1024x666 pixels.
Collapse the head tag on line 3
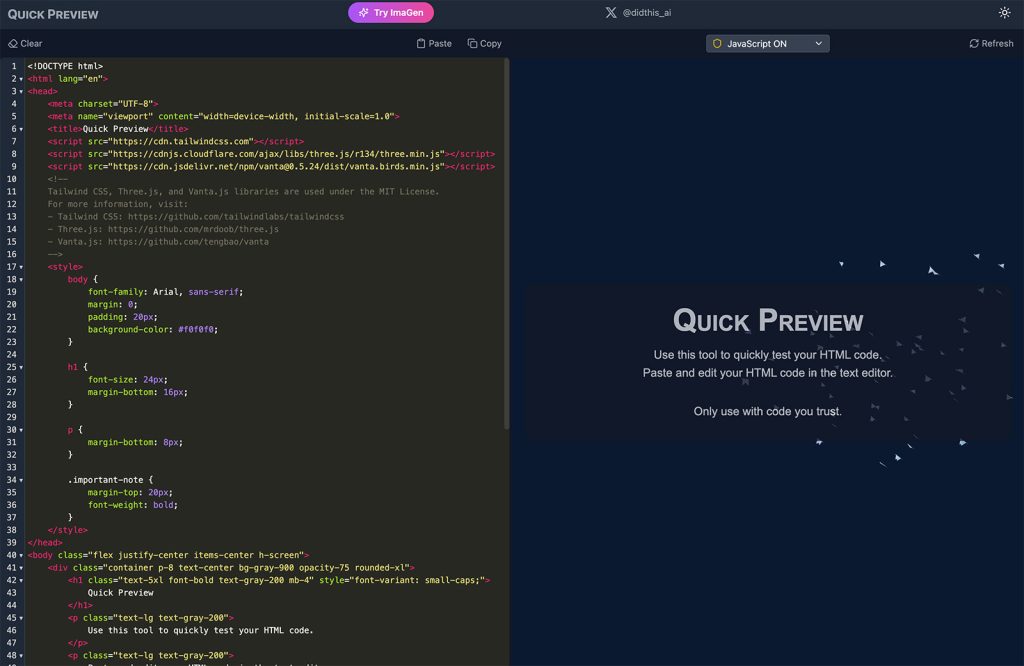21,91
